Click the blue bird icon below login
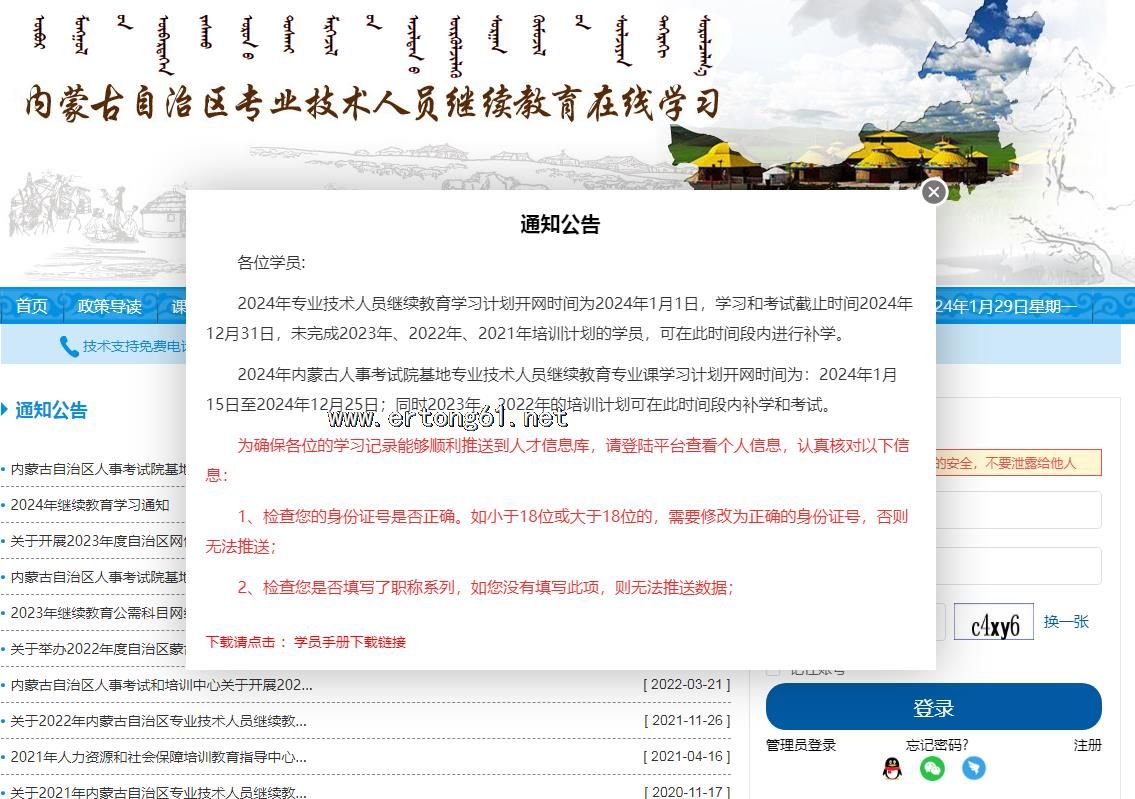Viewport: 1135px width, 799px height. click(x=974, y=768)
